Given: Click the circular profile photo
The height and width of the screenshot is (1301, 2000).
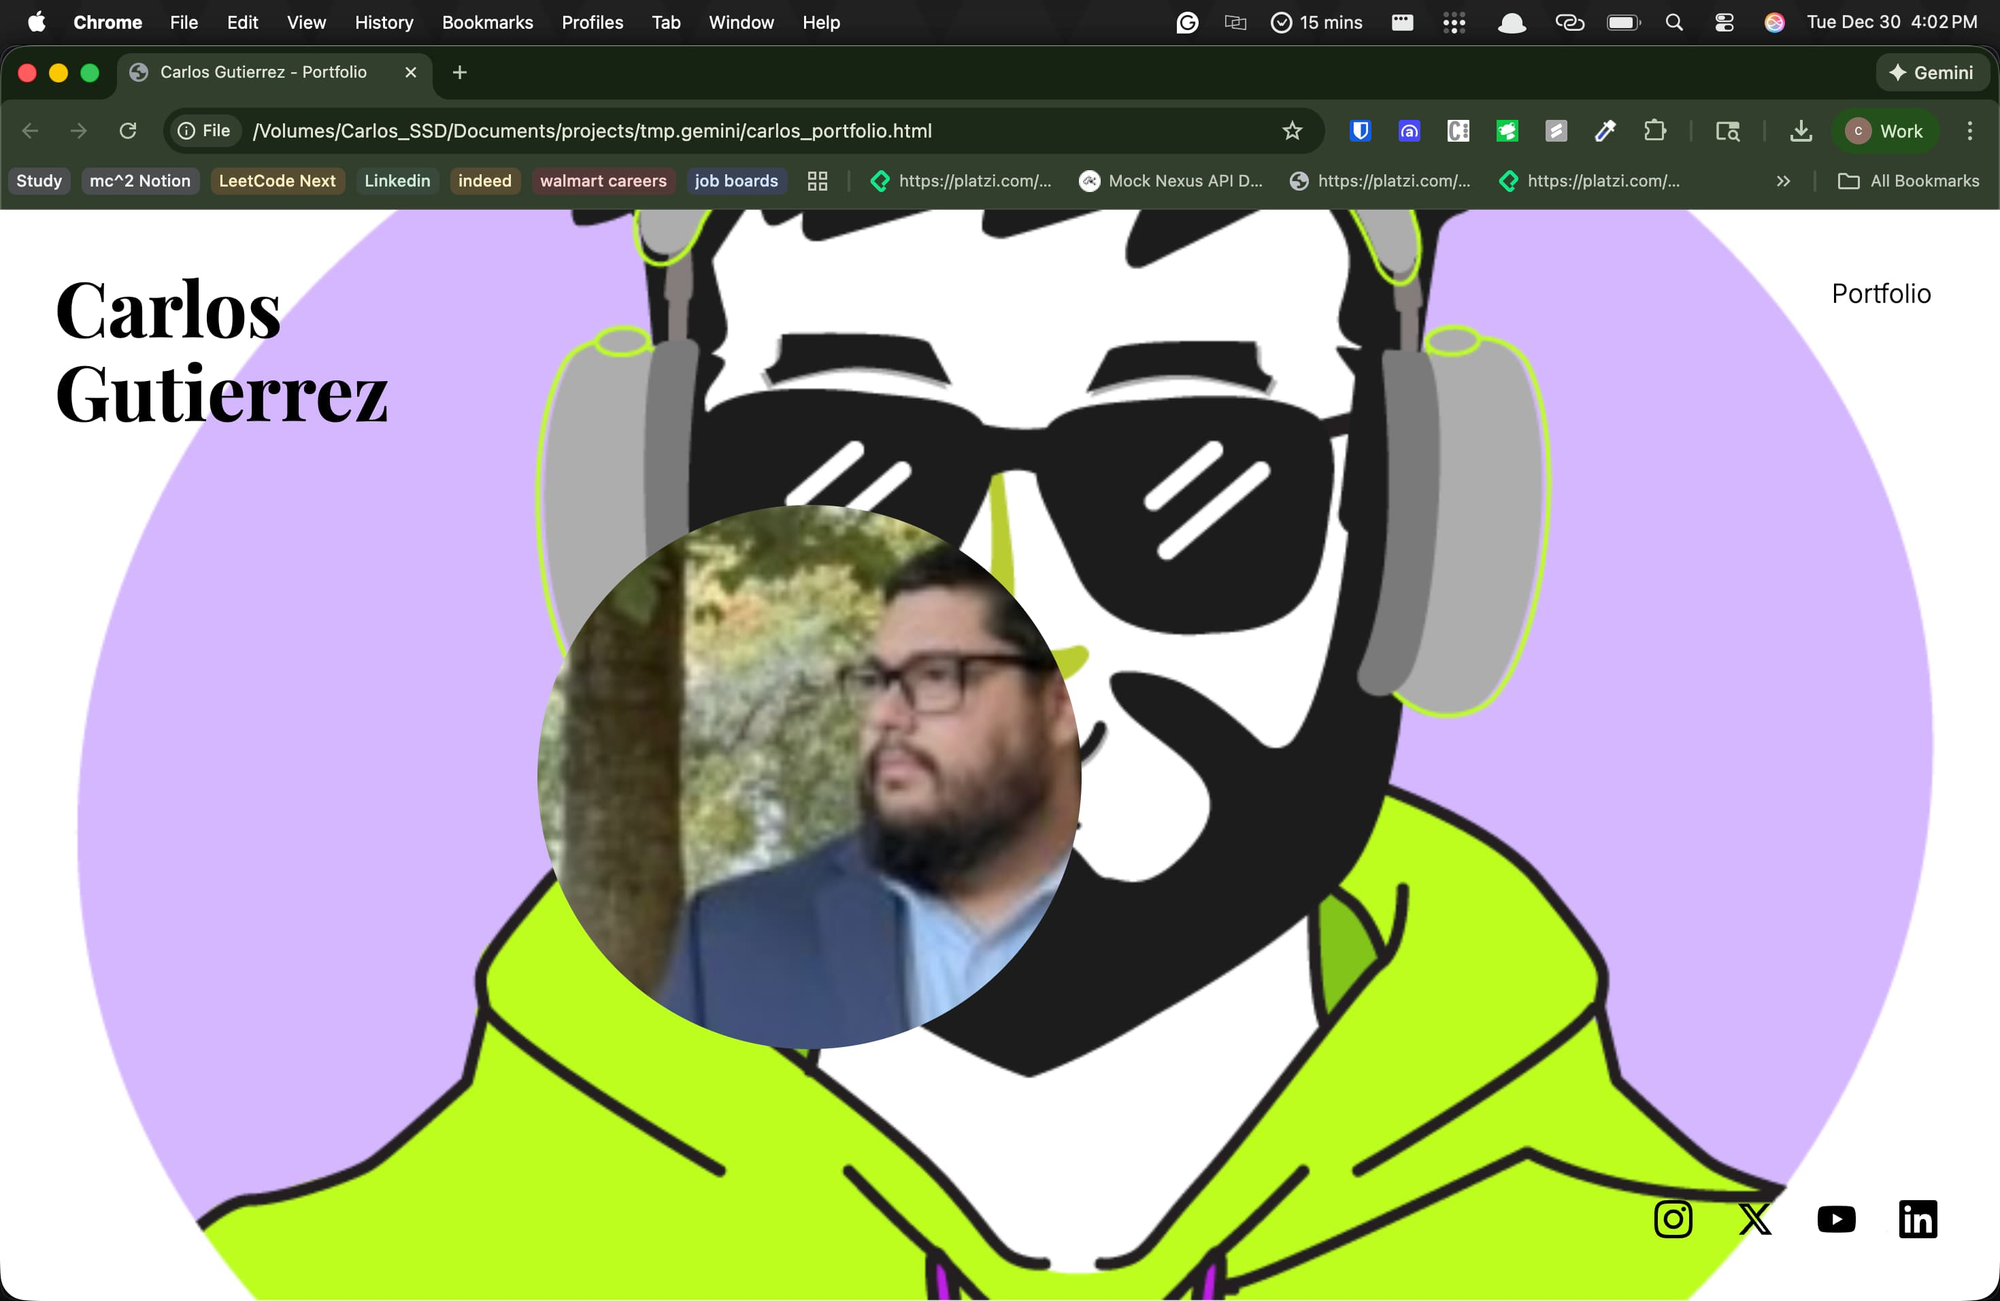Looking at the screenshot, I should click(x=809, y=777).
